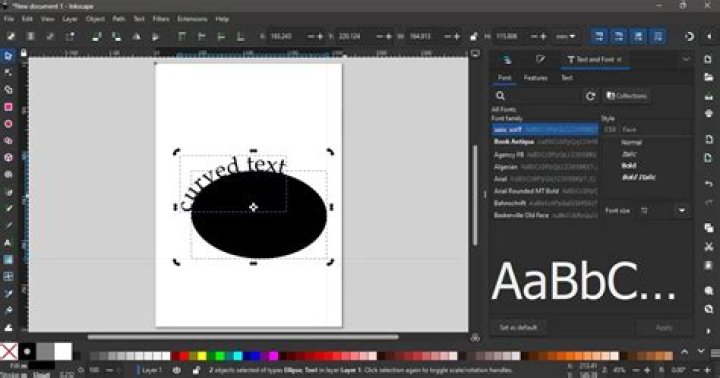The width and height of the screenshot is (720, 378).
Task: Select the Star and polygon tool
Action: pyautogui.click(x=8, y=141)
